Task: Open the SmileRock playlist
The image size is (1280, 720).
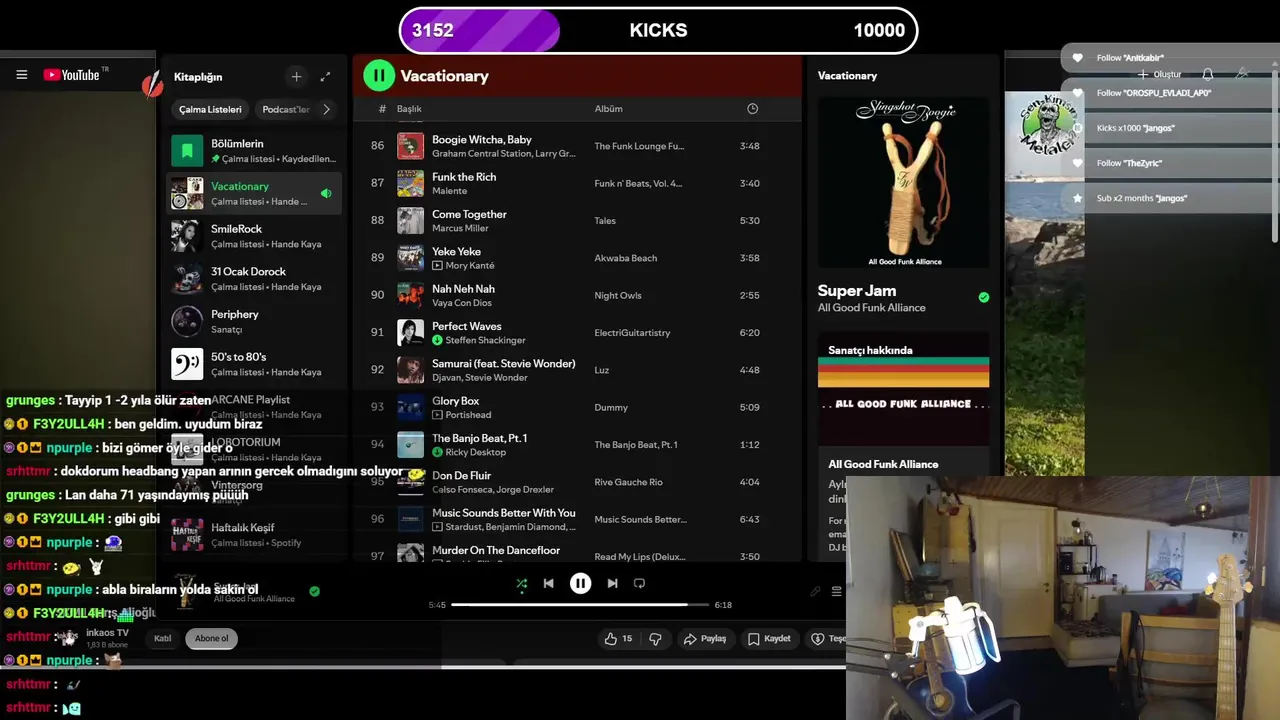Action: (253, 236)
